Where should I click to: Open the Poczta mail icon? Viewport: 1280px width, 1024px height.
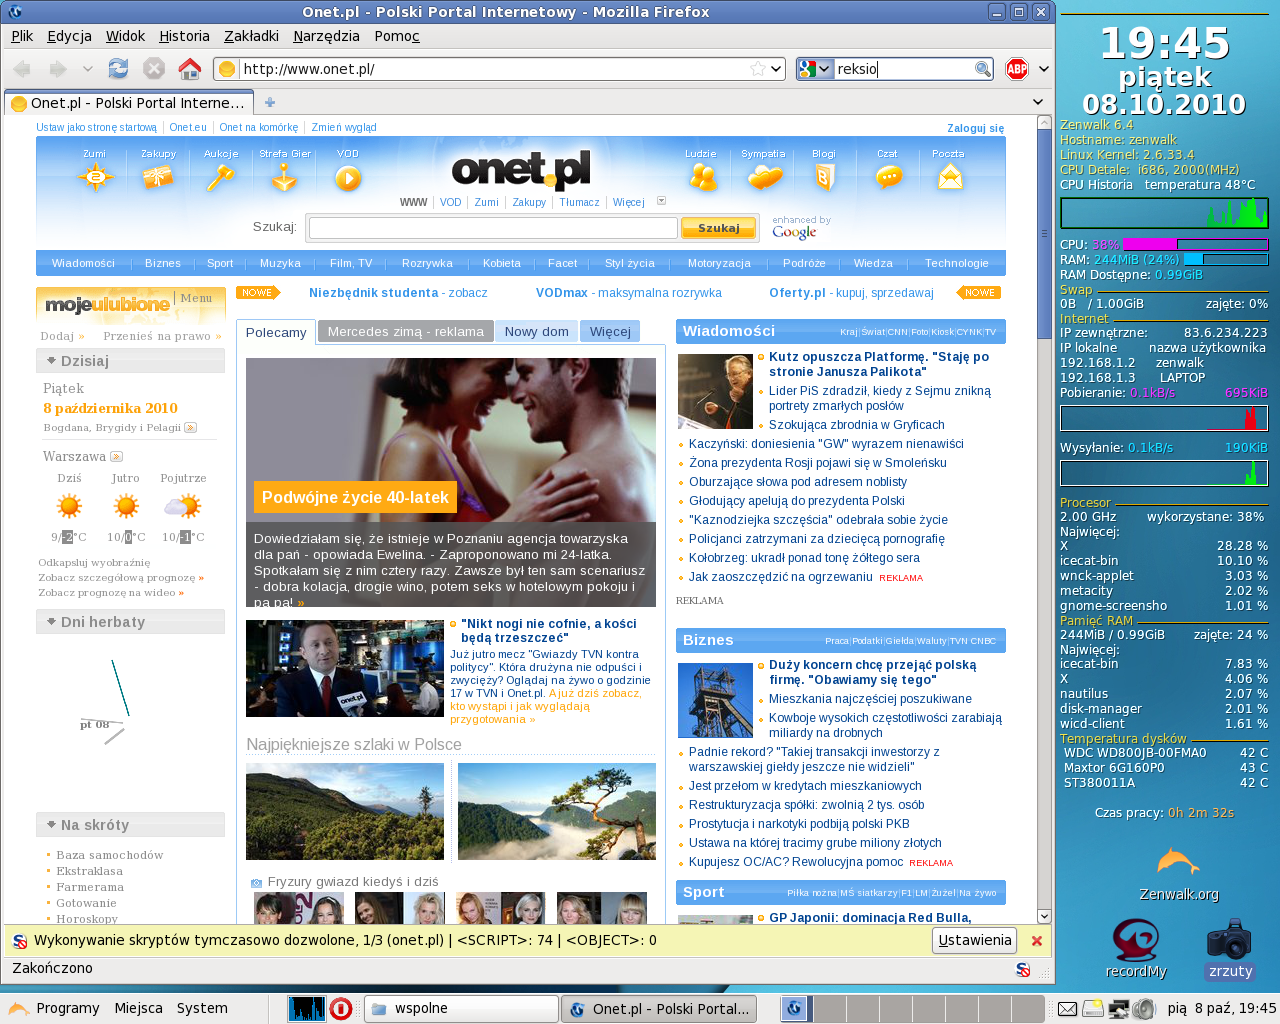click(949, 177)
